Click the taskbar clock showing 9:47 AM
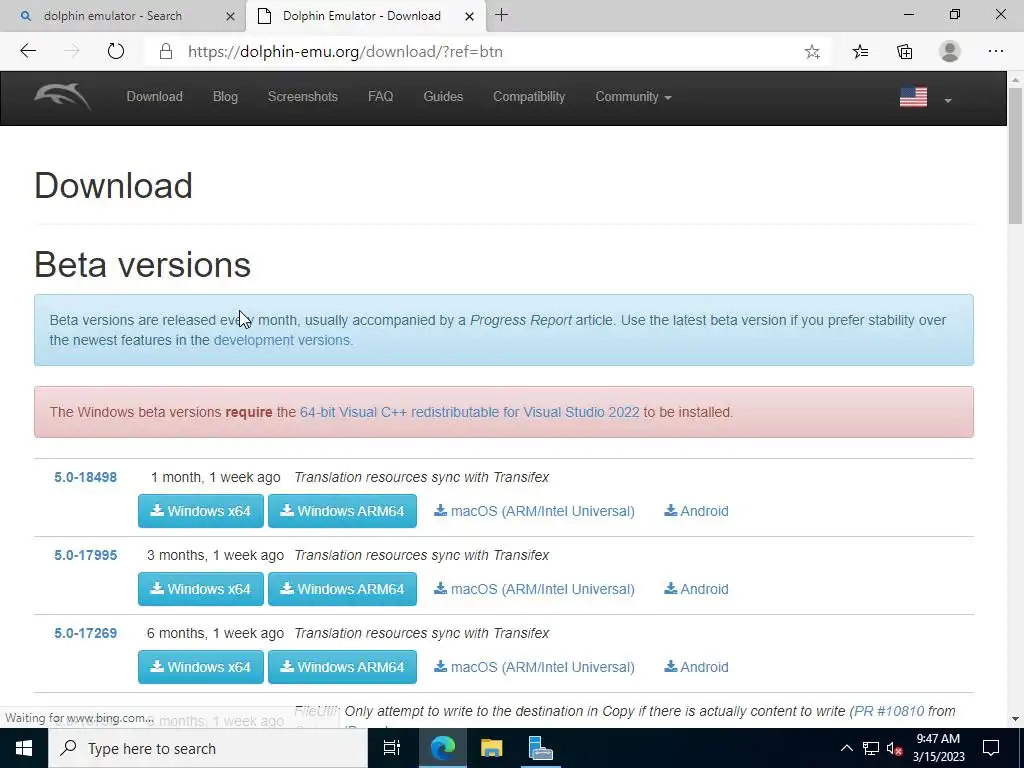Image resolution: width=1024 pixels, height=768 pixels. [x=938, y=748]
